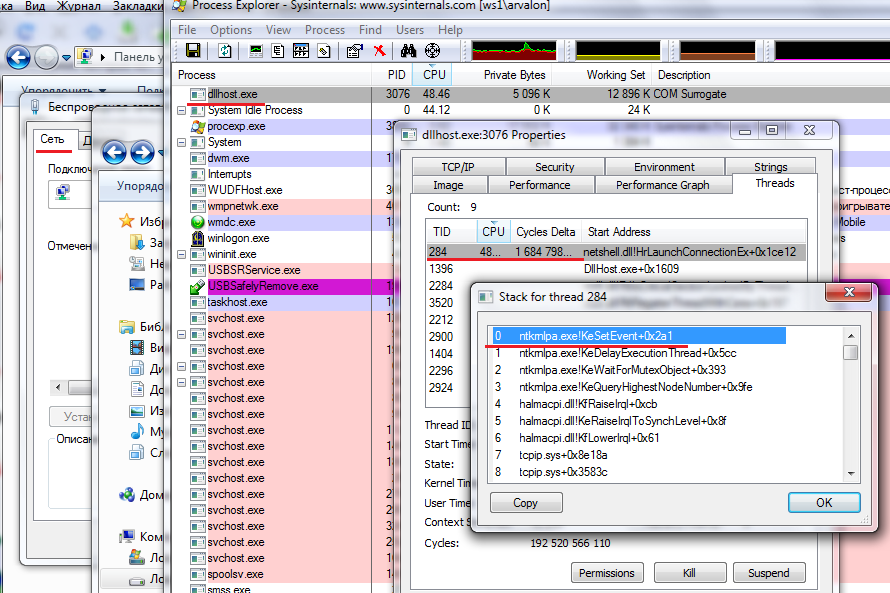The image size is (890, 593).
Task: Open the File menu
Action: click(187, 30)
